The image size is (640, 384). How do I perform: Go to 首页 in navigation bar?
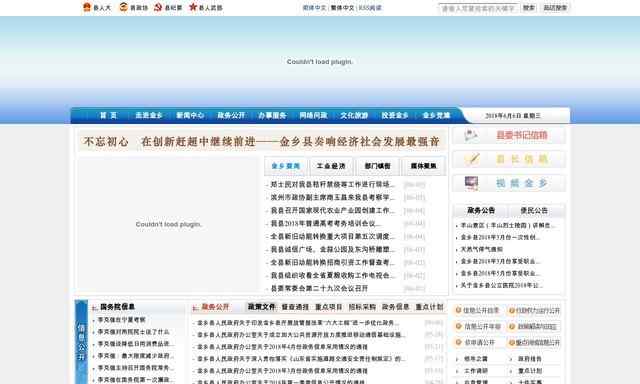click(x=108, y=115)
